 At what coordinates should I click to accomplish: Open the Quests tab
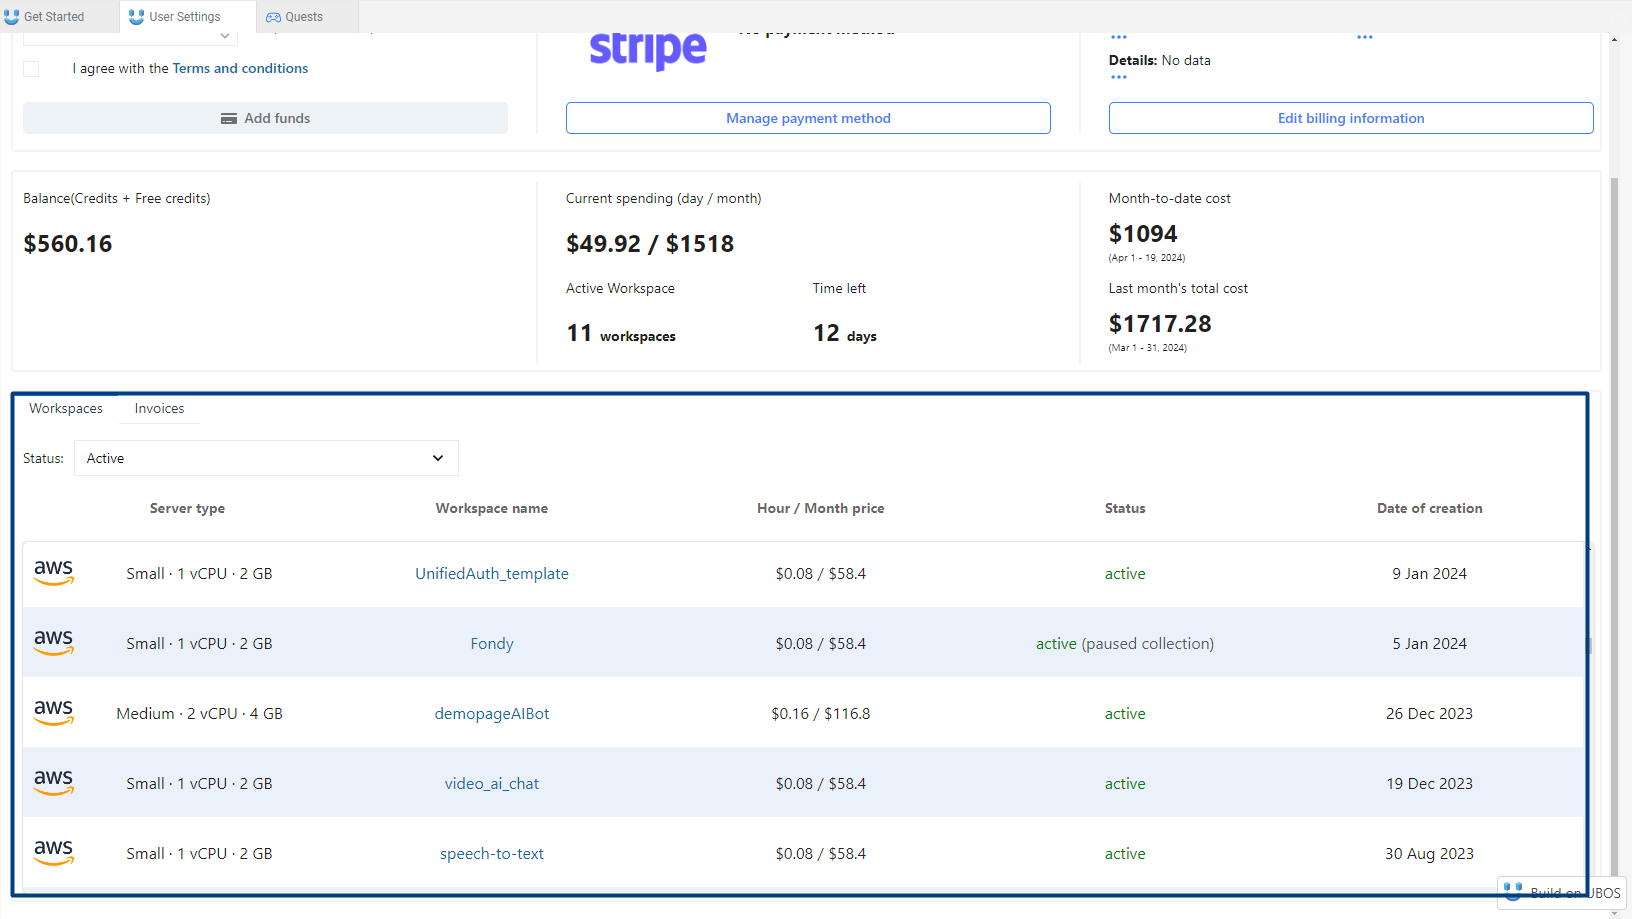307,16
